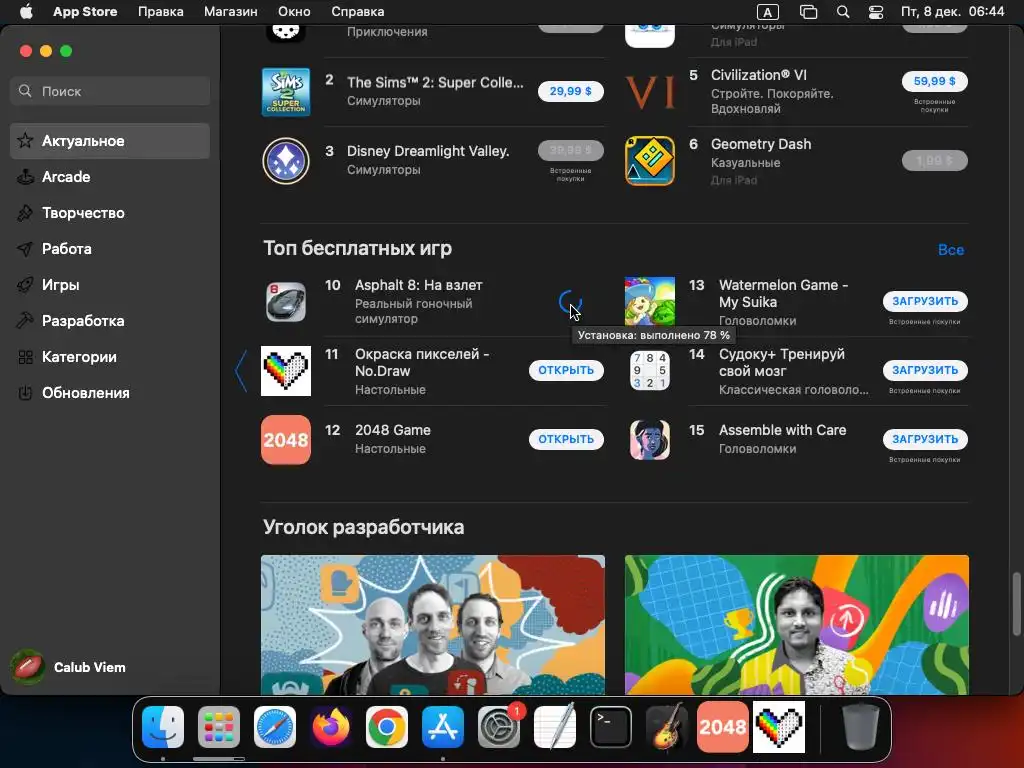Open System Settings from the Dock
Screen dimensions: 1024x768
(499, 727)
